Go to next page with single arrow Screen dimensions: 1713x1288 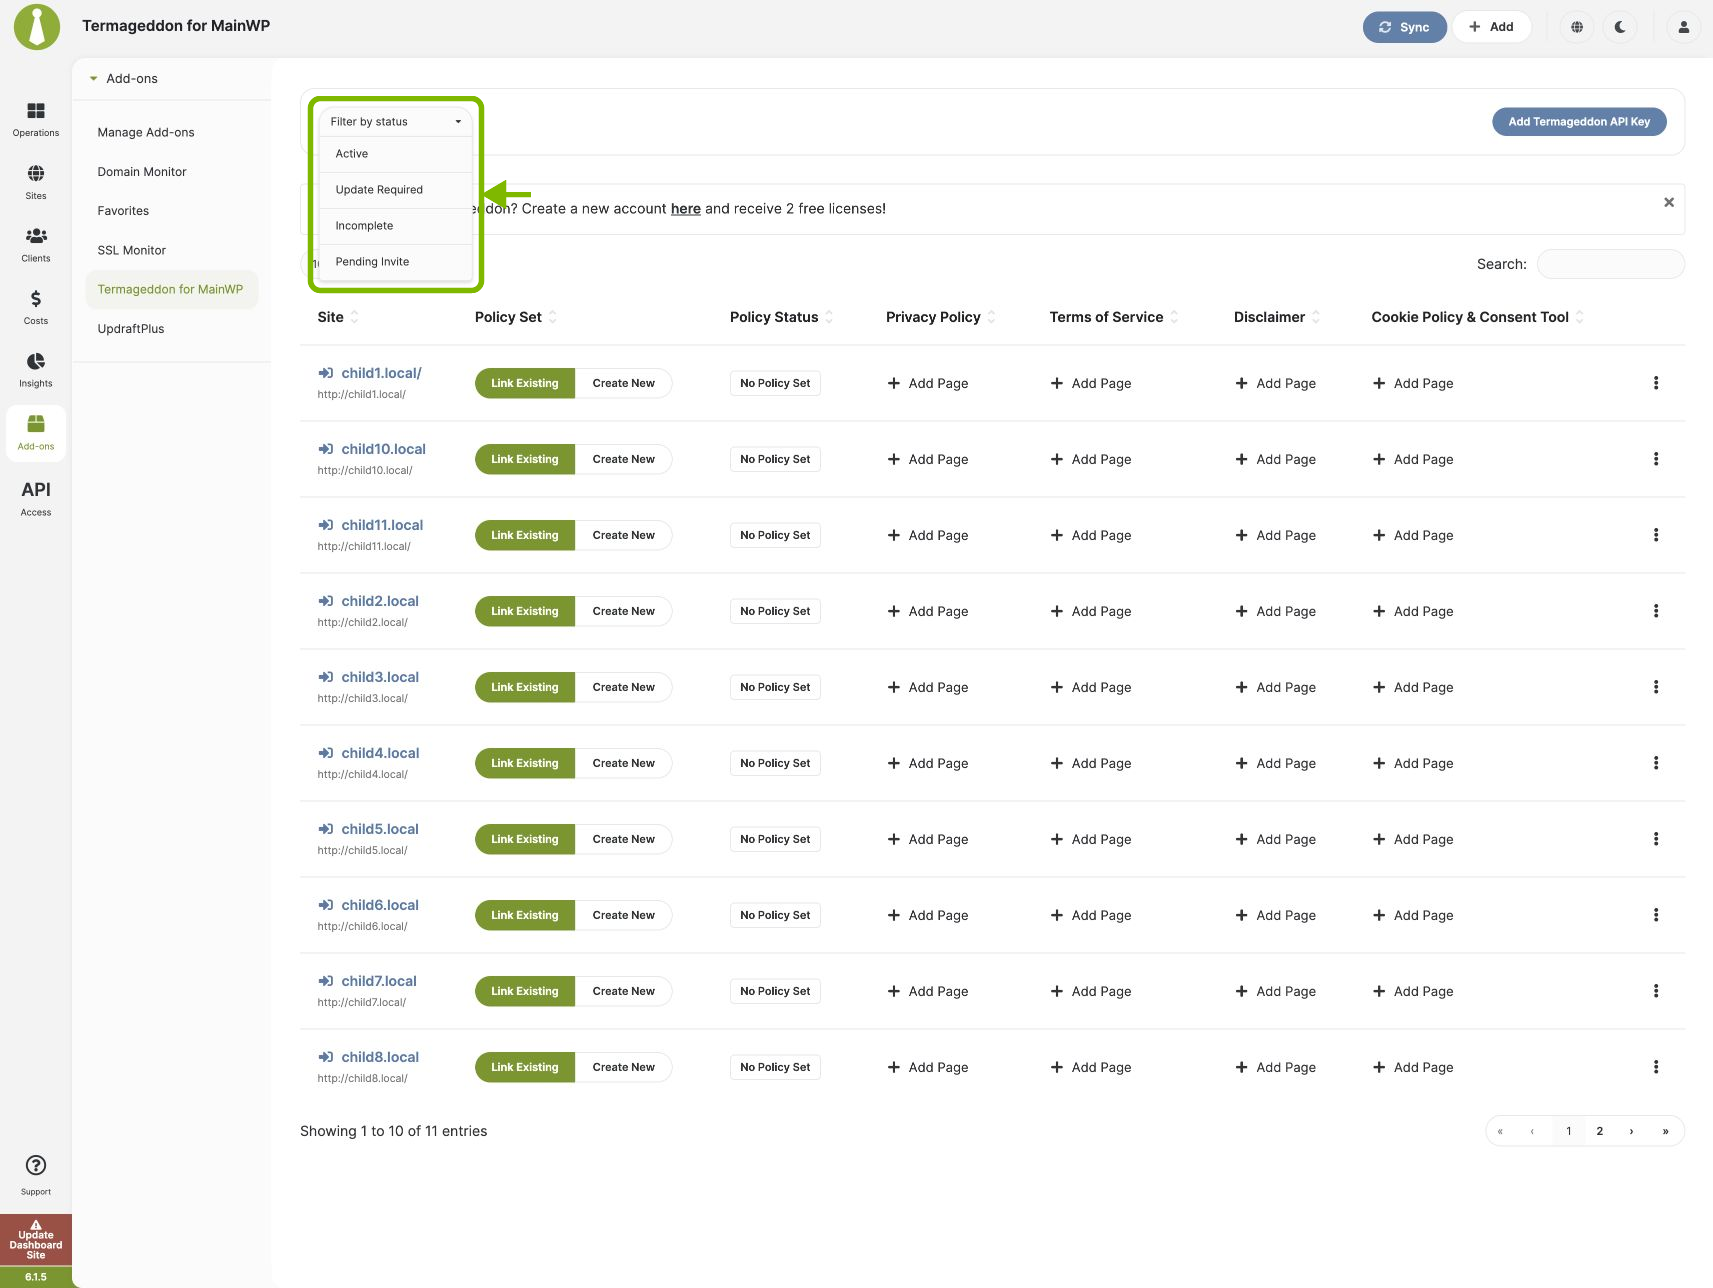pyautogui.click(x=1632, y=1131)
